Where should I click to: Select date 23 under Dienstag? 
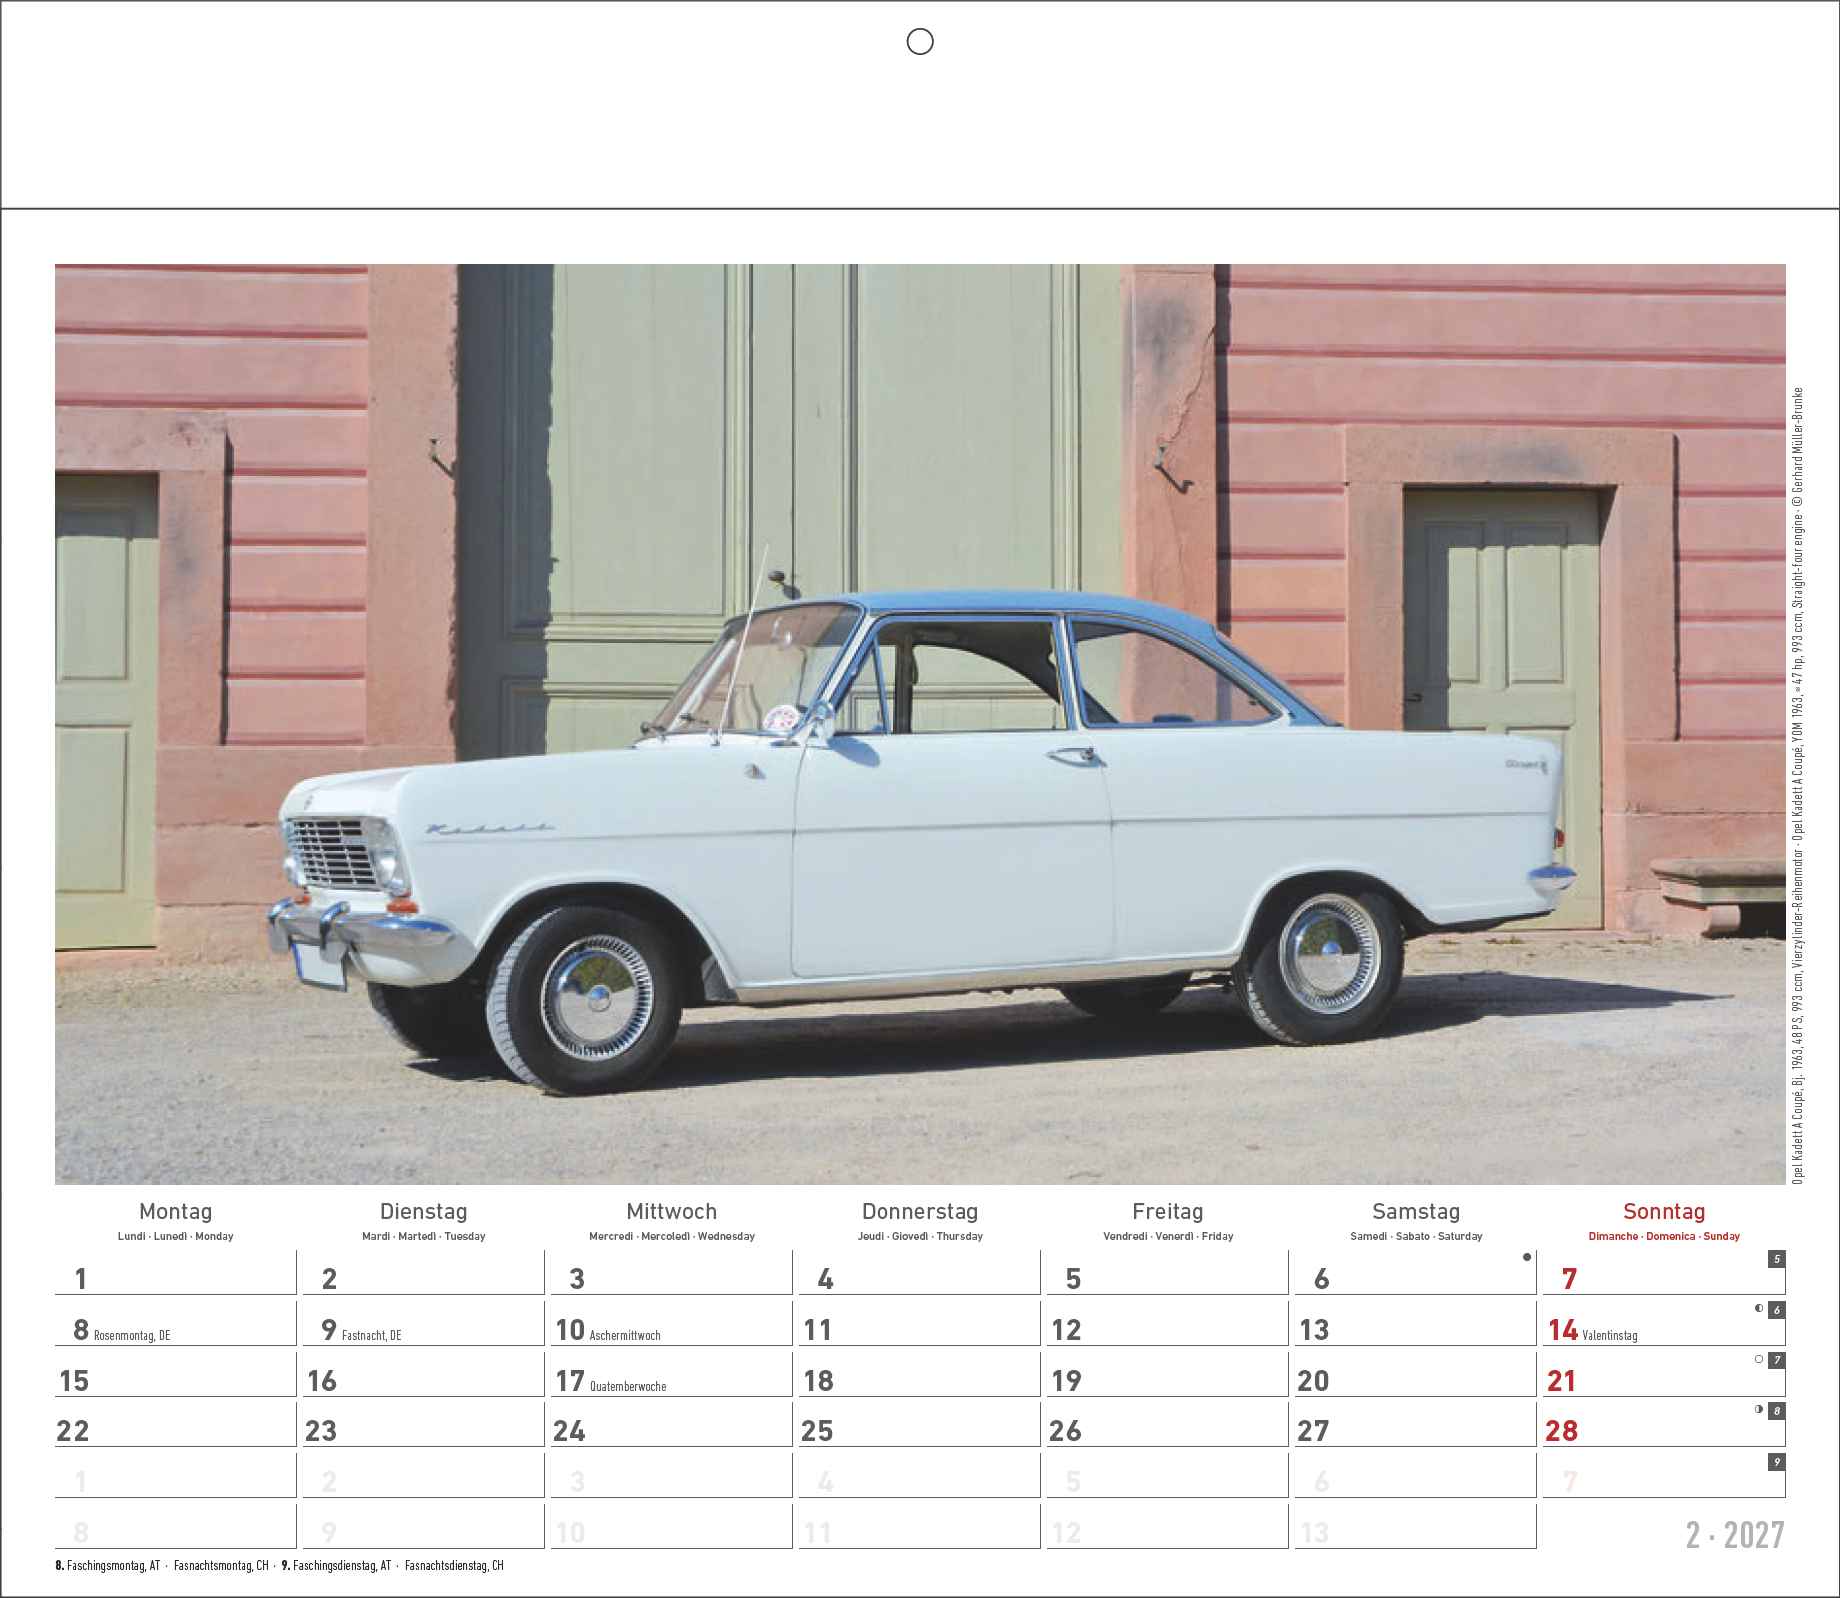(x=321, y=1431)
